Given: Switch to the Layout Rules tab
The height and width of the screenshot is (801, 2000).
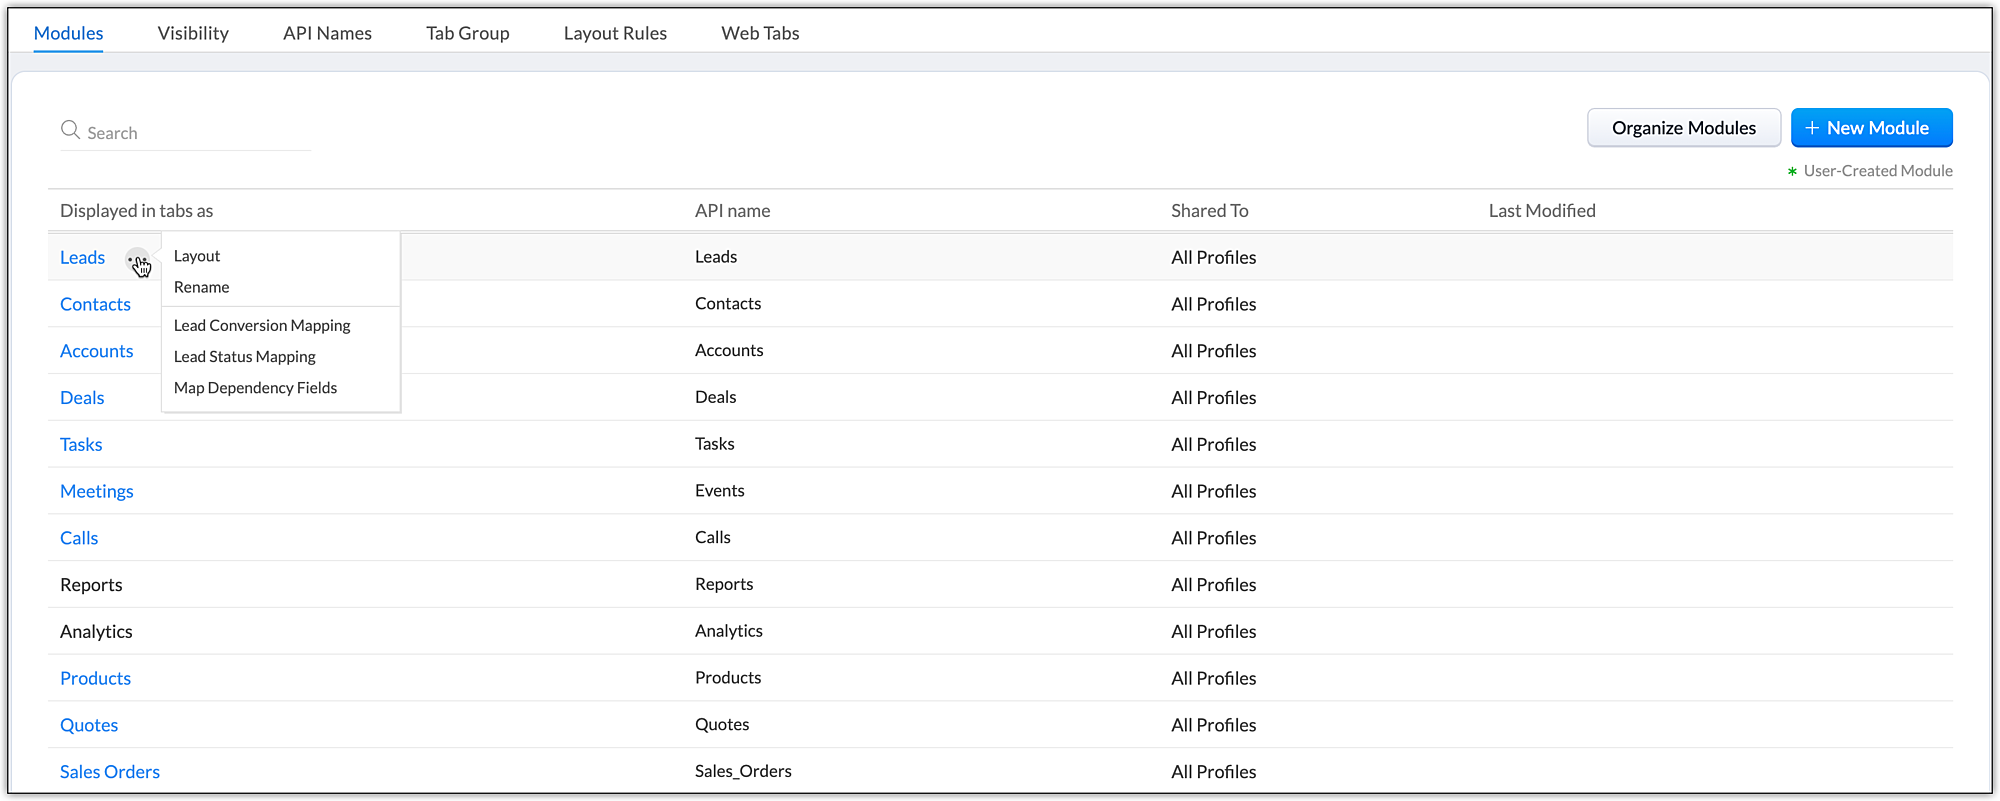Looking at the screenshot, I should point(615,33).
